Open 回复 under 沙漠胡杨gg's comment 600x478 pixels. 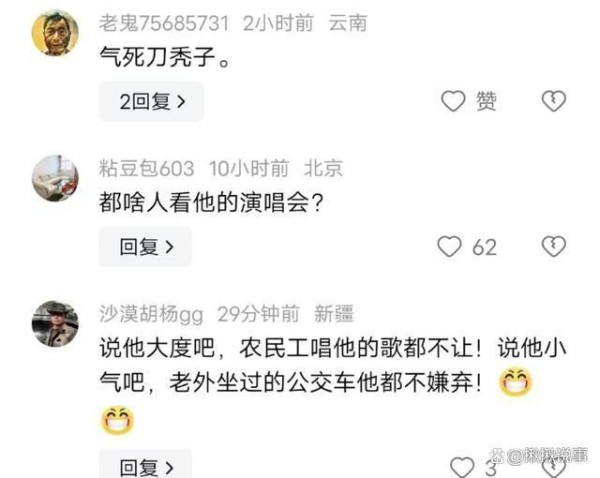[x=145, y=464]
